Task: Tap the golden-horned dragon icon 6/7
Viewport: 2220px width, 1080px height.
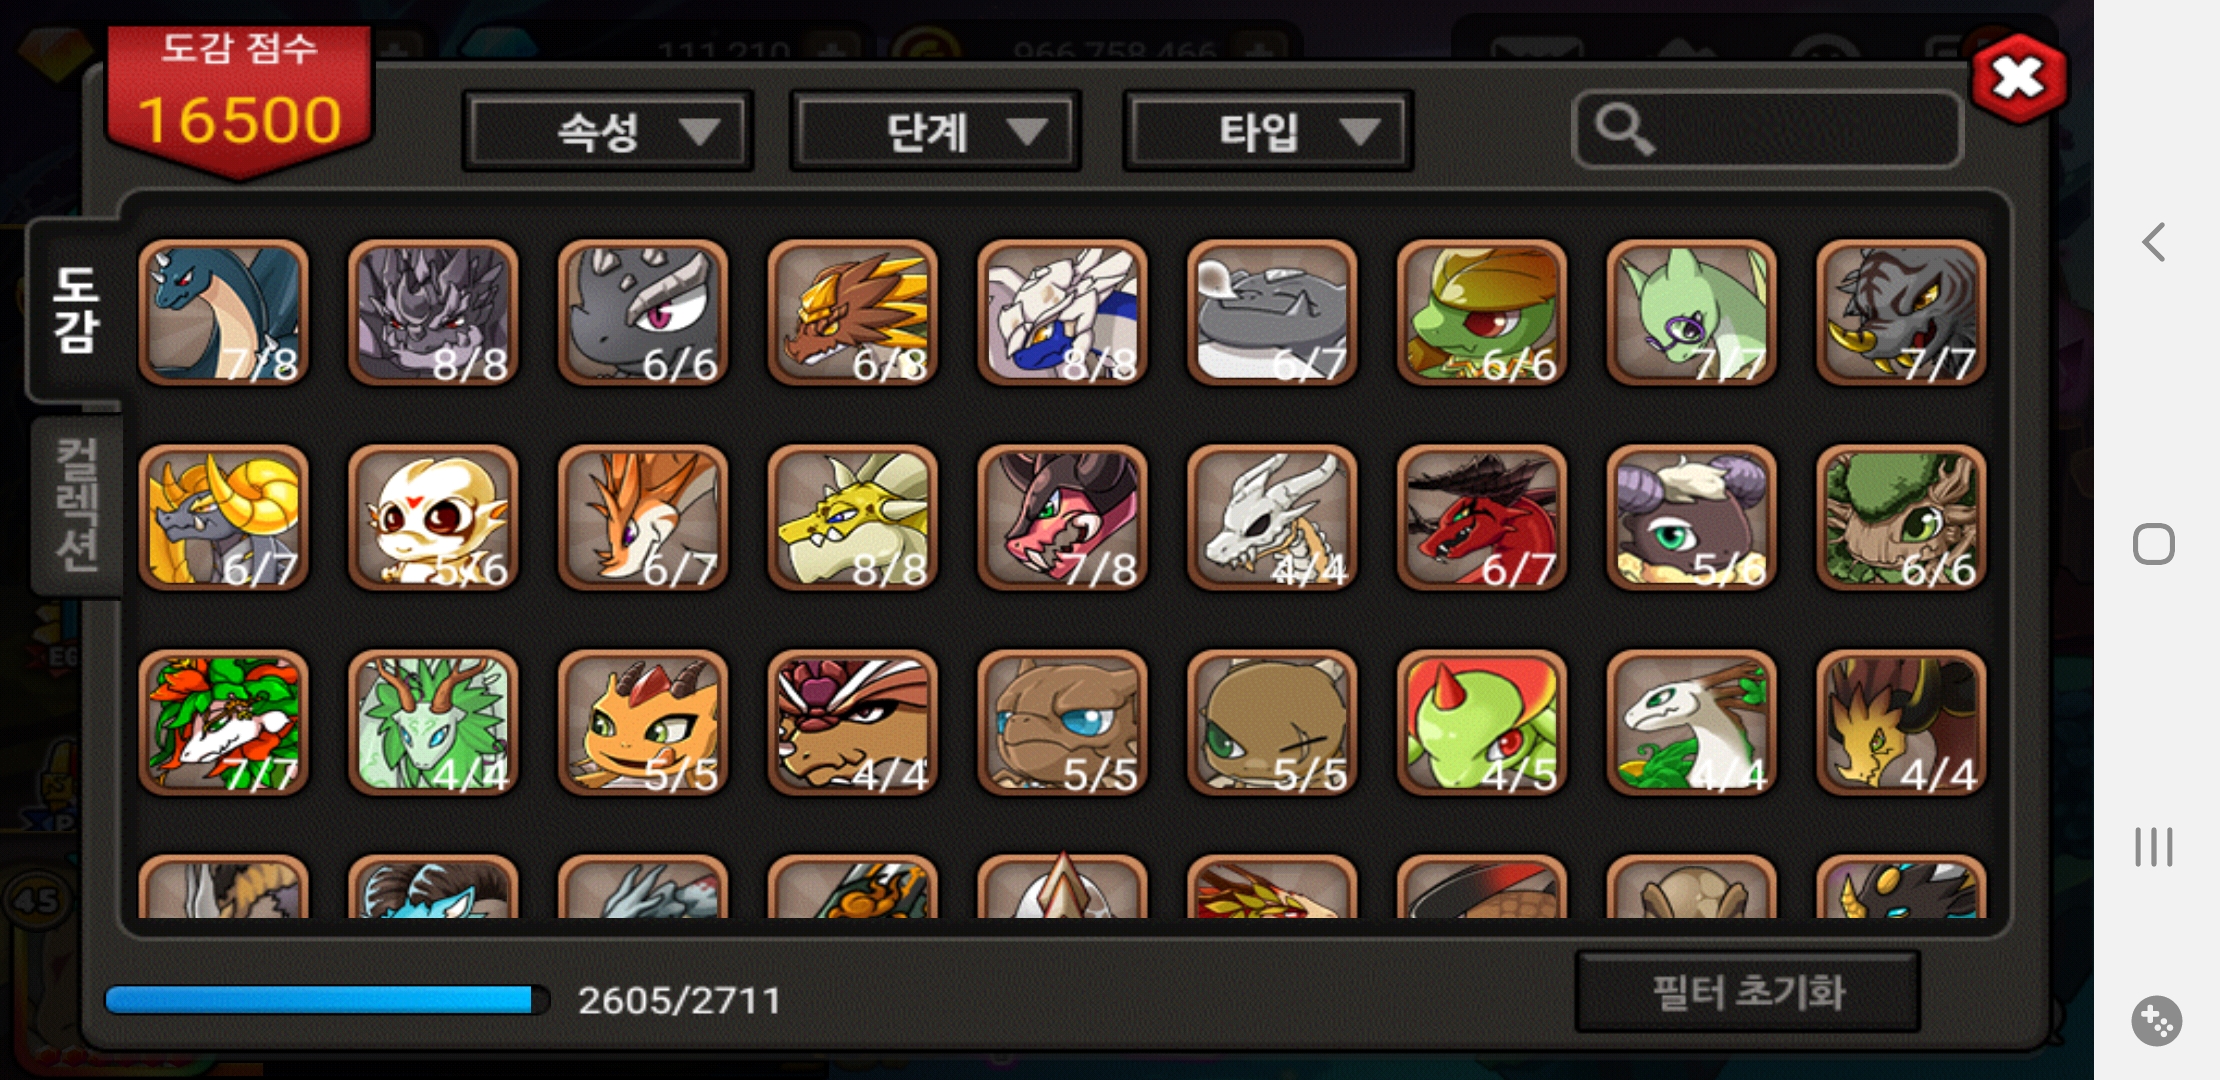Action: pyautogui.click(x=224, y=518)
